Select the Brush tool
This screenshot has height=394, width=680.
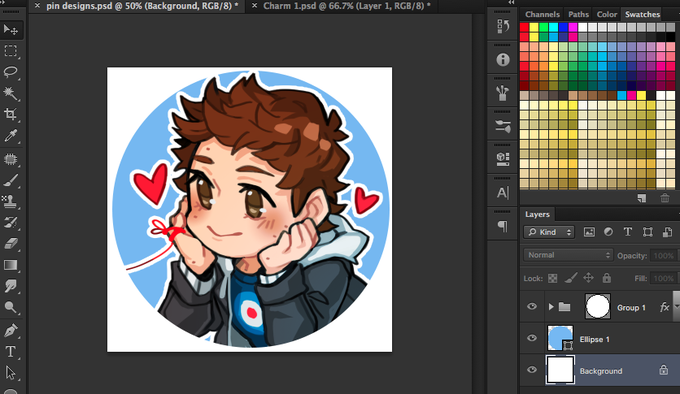click(x=10, y=181)
